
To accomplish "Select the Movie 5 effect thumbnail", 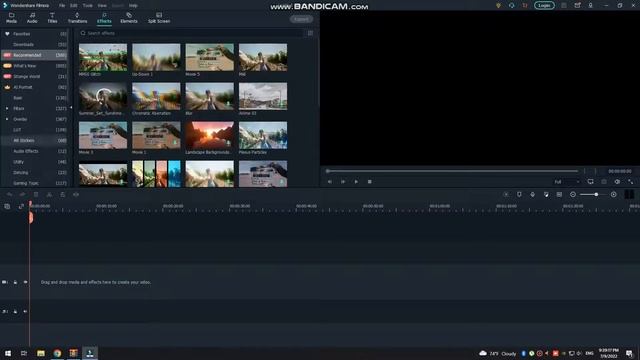I will click(209, 57).
